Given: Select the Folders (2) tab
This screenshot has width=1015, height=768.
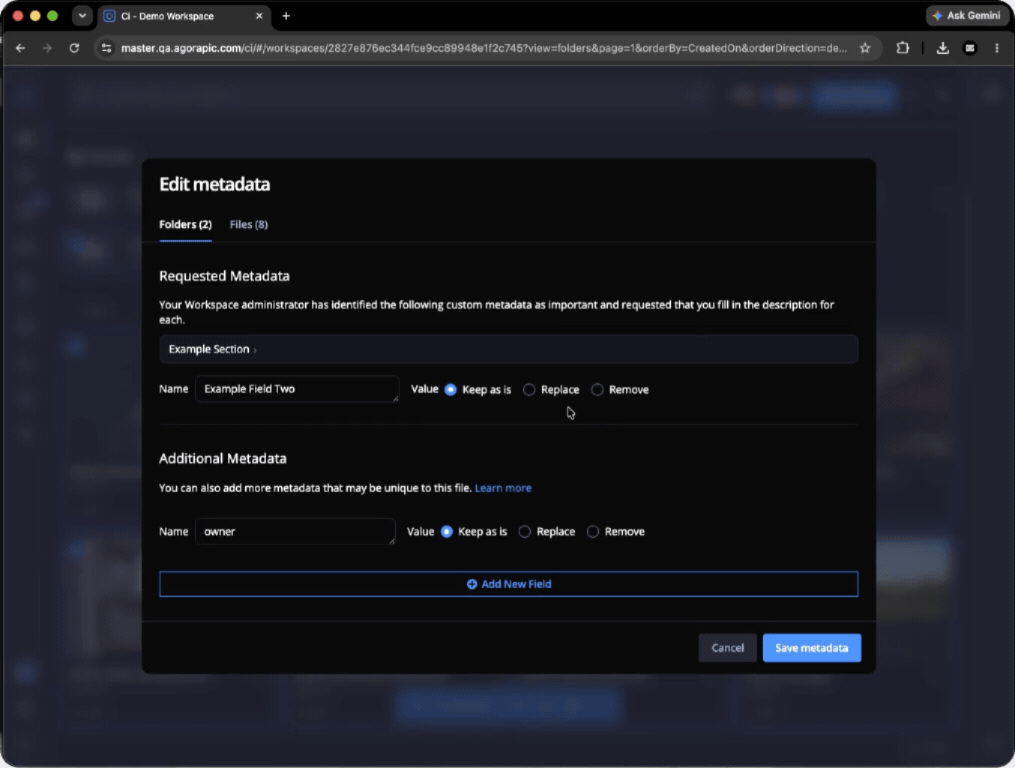Looking at the screenshot, I should click(x=185, y=224).
